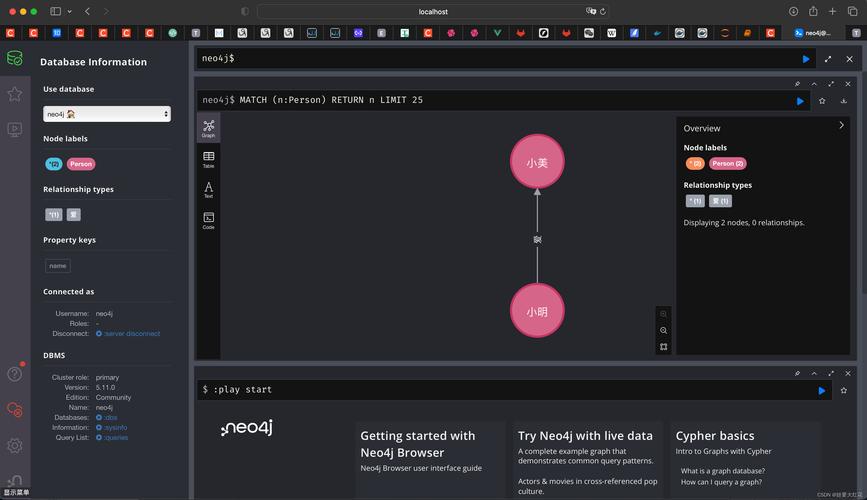
Task: Switch to Table view
Action: point(208,159)
